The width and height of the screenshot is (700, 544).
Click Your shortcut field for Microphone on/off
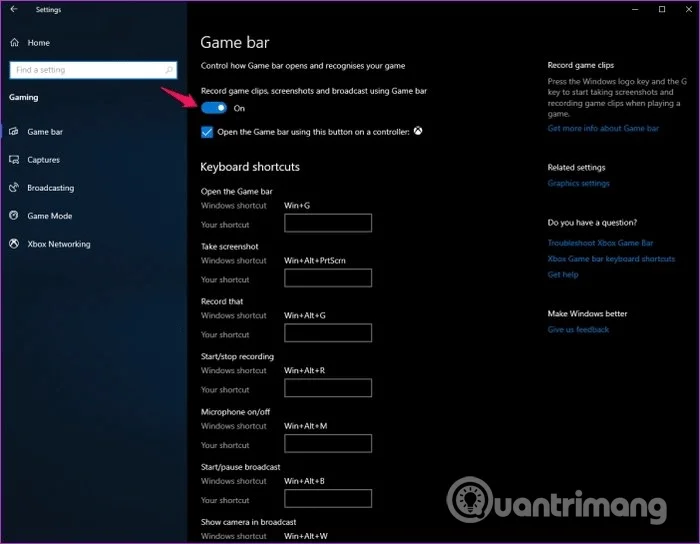[328, 443]
